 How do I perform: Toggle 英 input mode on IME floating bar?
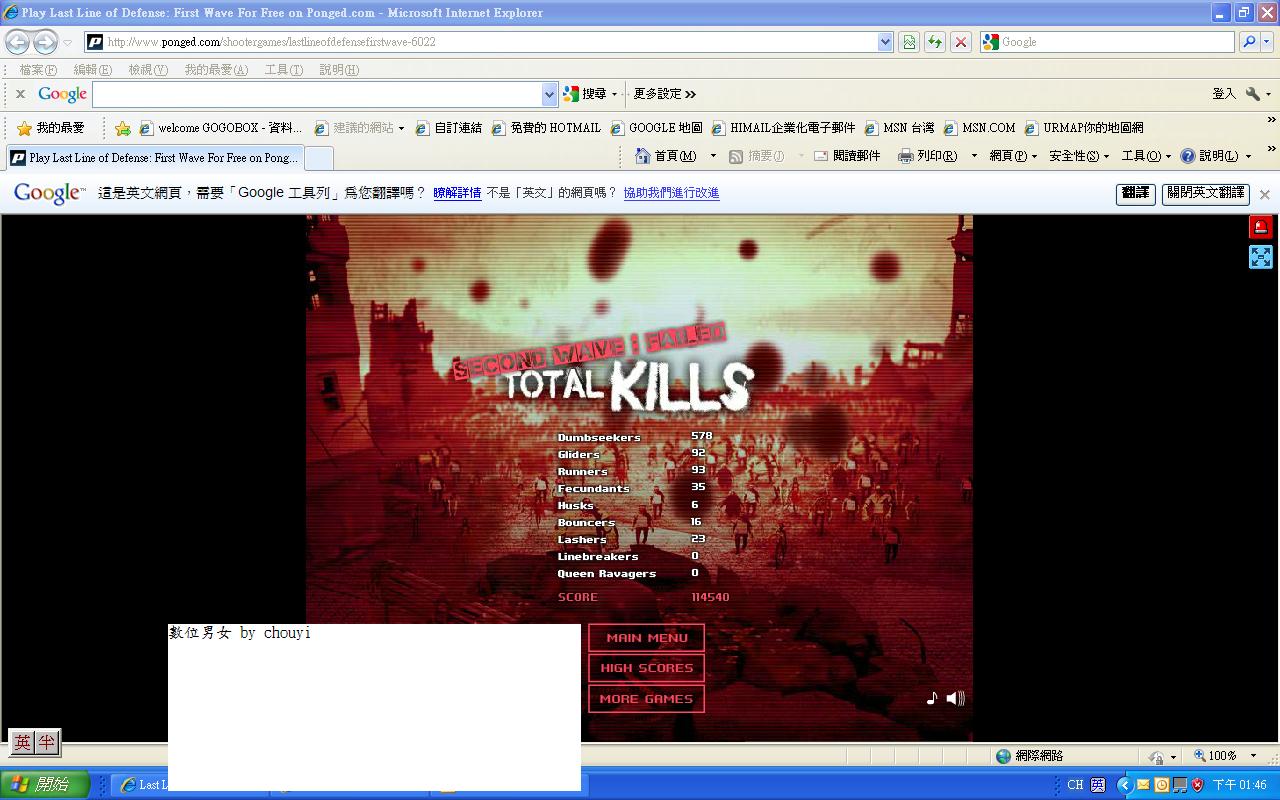point(22,742)
